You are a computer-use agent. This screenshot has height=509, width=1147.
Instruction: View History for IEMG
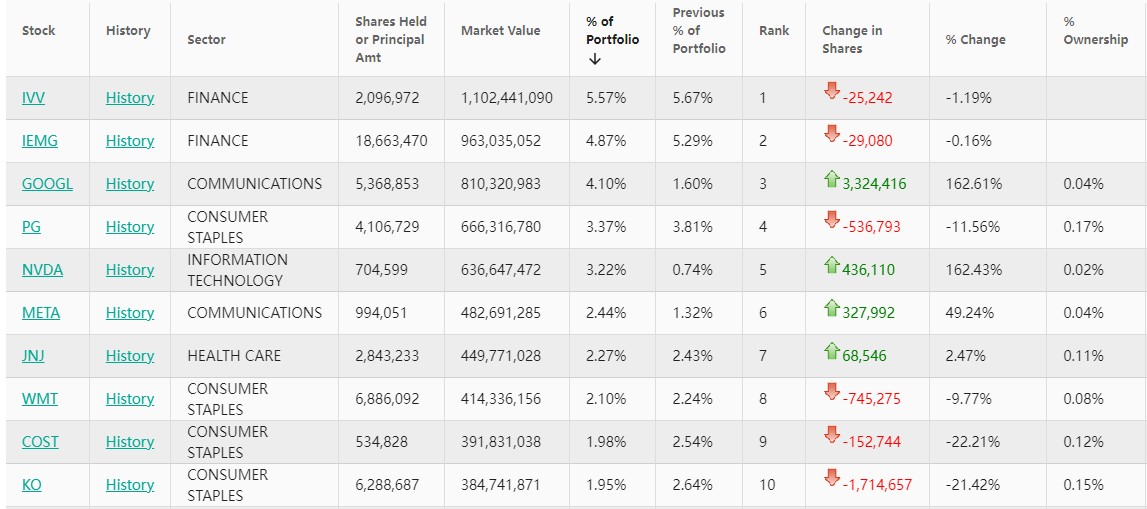[130, 141]
